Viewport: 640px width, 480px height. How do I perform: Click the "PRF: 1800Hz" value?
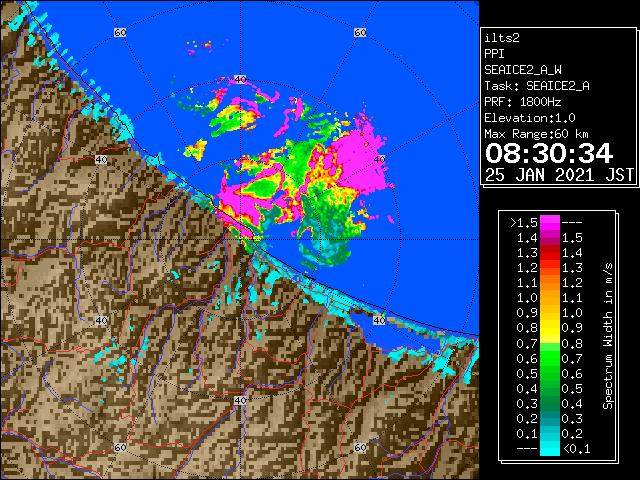523,102
